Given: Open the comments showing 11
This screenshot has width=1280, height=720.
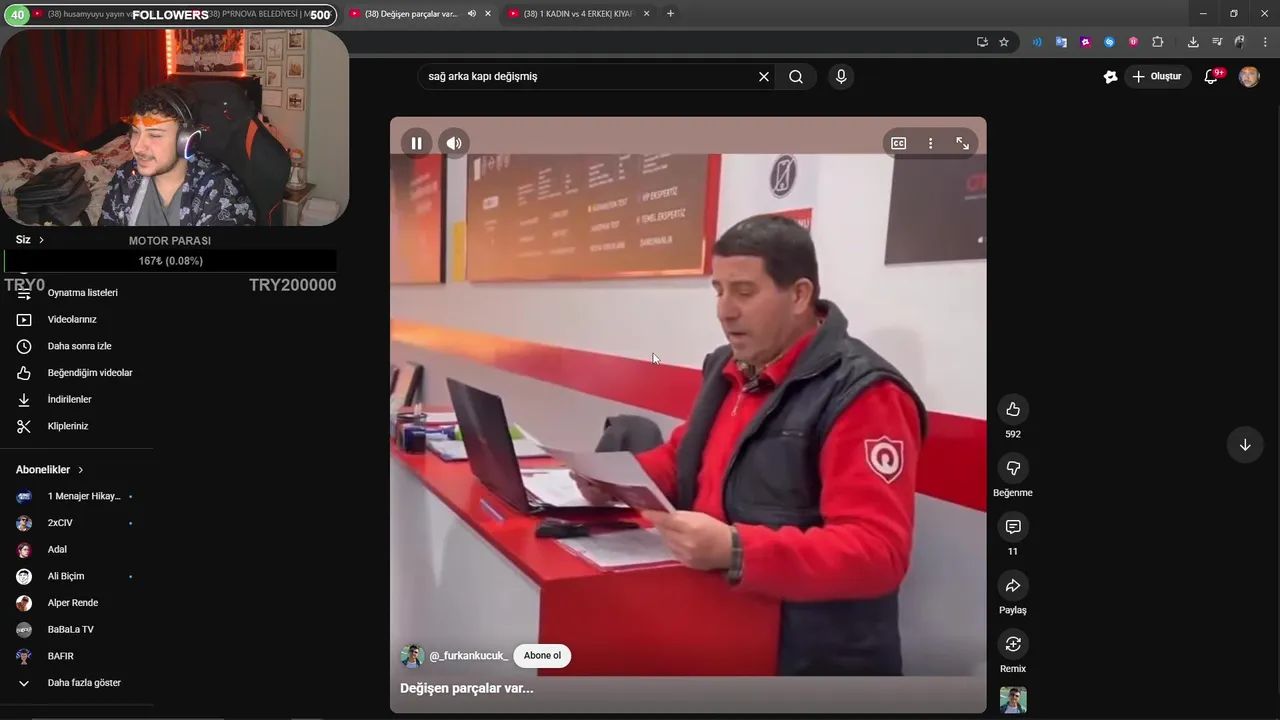Looking at the screenshot, I should 1013,526.
